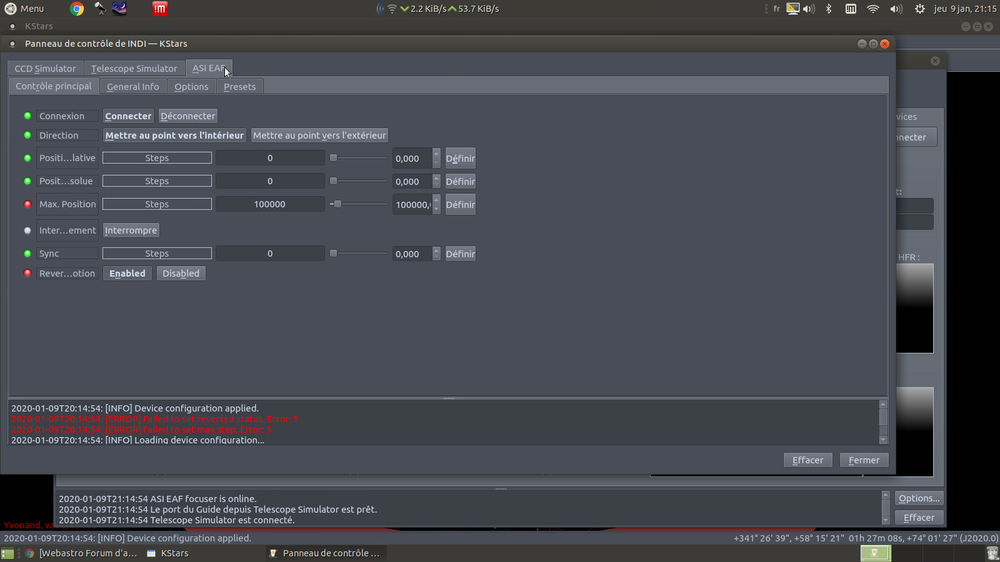Open the volume control tray icon
Viewport: 1000px width, 562px height.
tap(895, 8)
